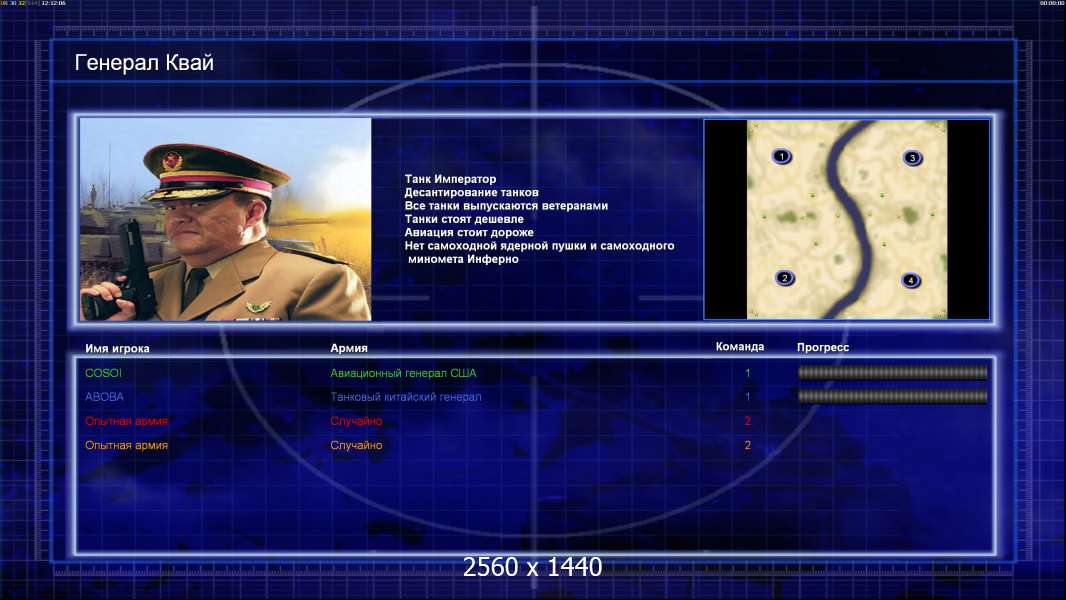1066x600 pixels.
Task: Click the red 'Случайно' army entry
Action: pyautogui.click(x=356, y=421)
